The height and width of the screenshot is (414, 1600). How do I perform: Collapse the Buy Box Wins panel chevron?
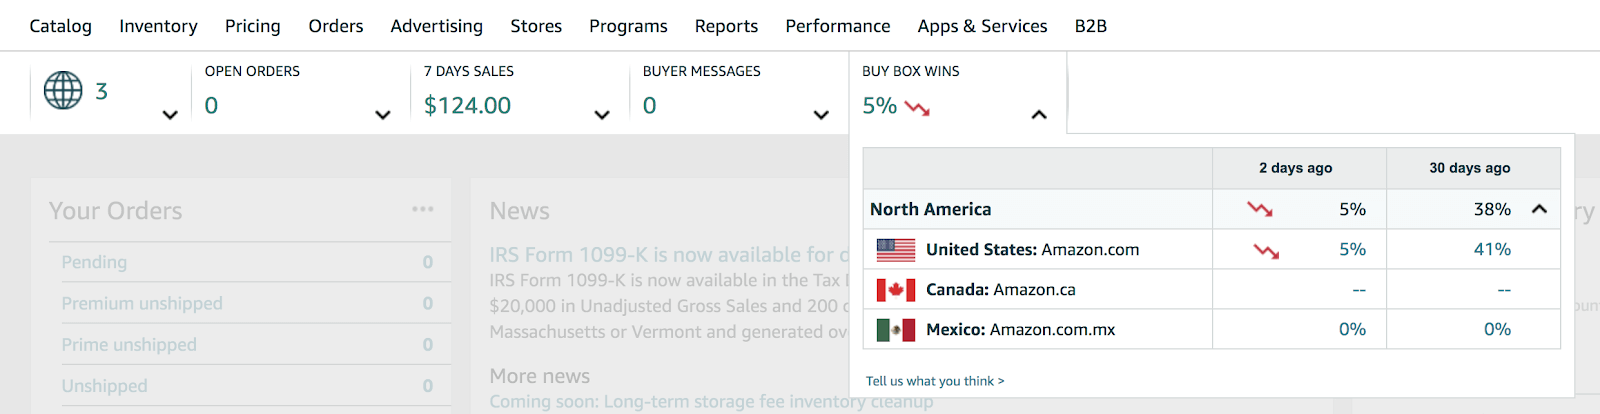(x=1039, y=115)
